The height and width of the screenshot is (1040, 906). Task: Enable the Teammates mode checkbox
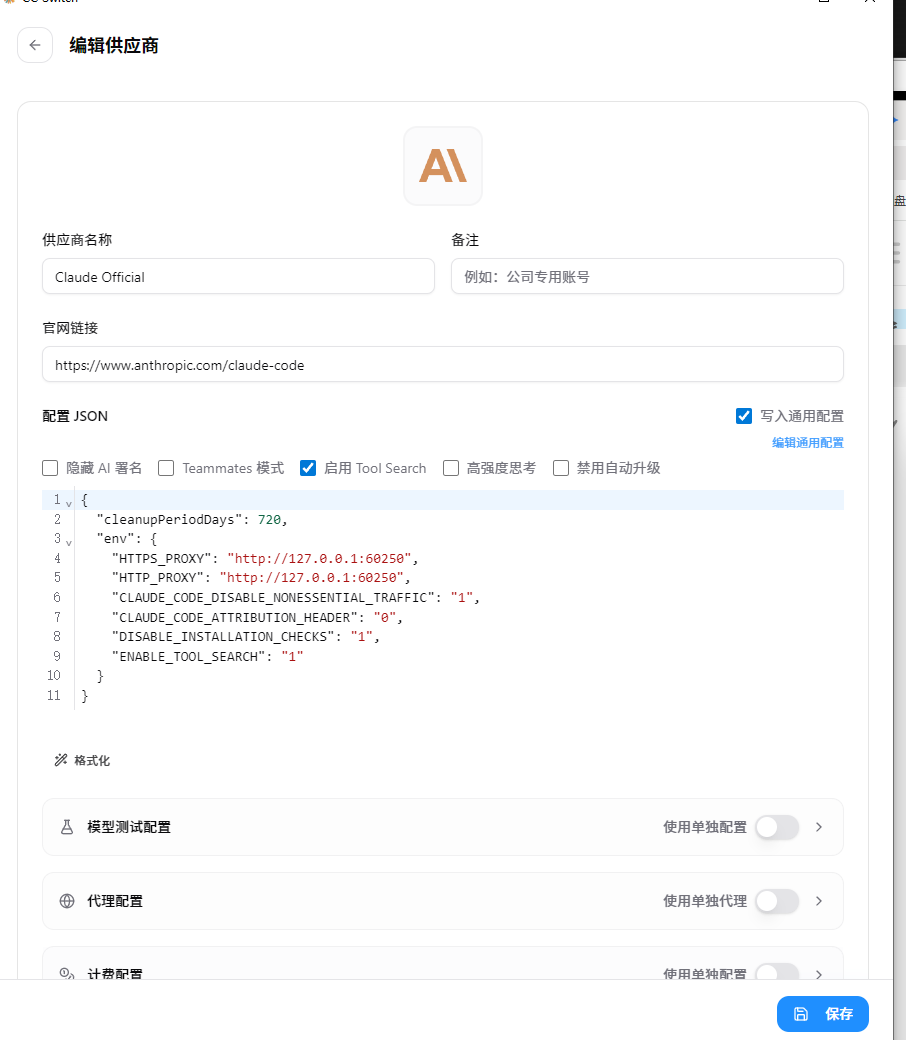[166, 468]
